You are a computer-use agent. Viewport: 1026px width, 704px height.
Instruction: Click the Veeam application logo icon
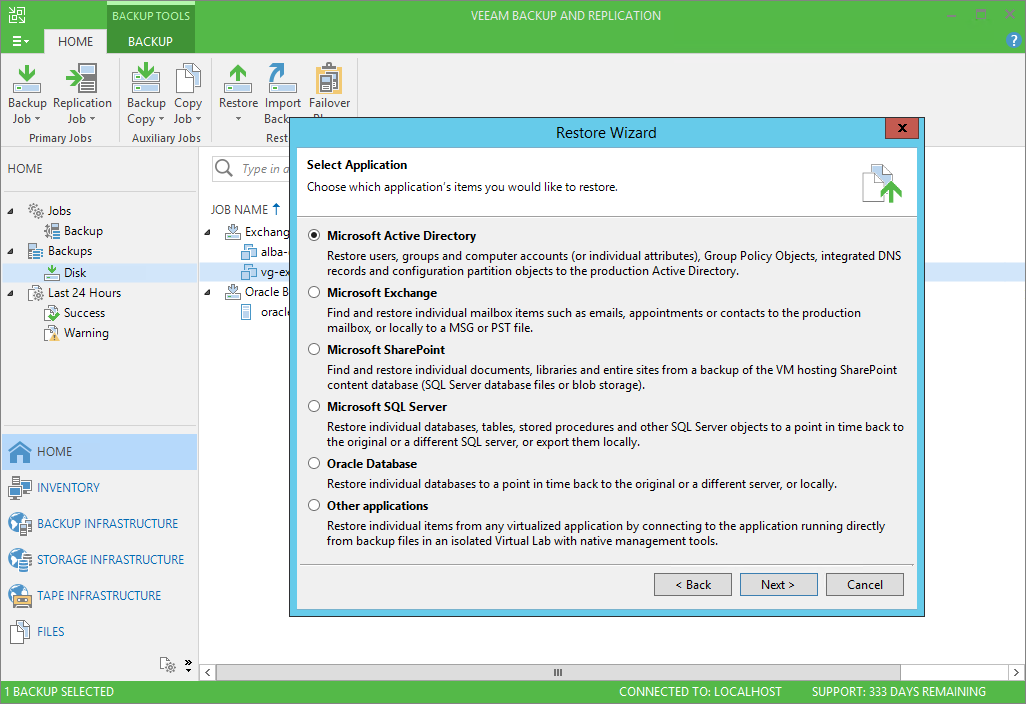coord(17,15)
